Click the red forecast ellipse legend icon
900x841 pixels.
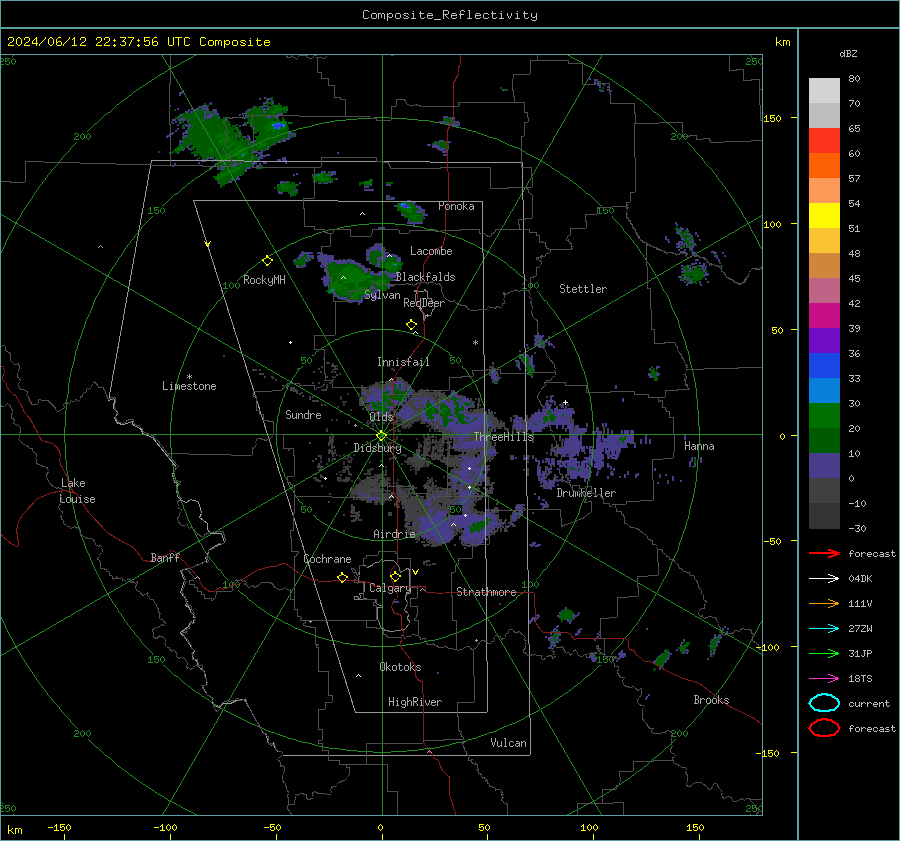coord(824,728)
